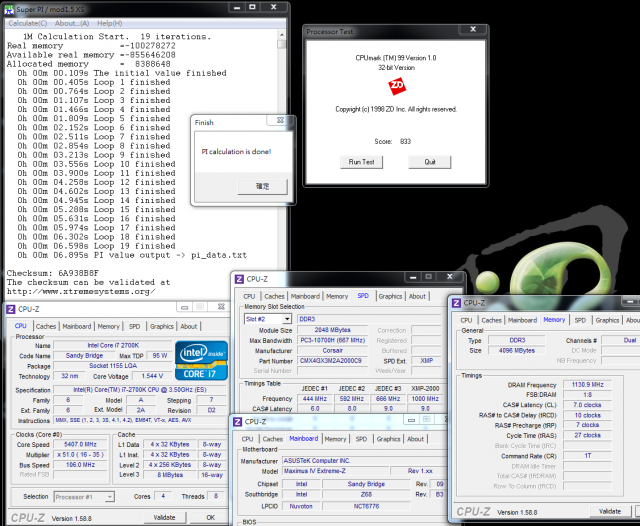Click the Manufacturer field Corsair
This screenshot has width=640, height=526.
(332, 351)
